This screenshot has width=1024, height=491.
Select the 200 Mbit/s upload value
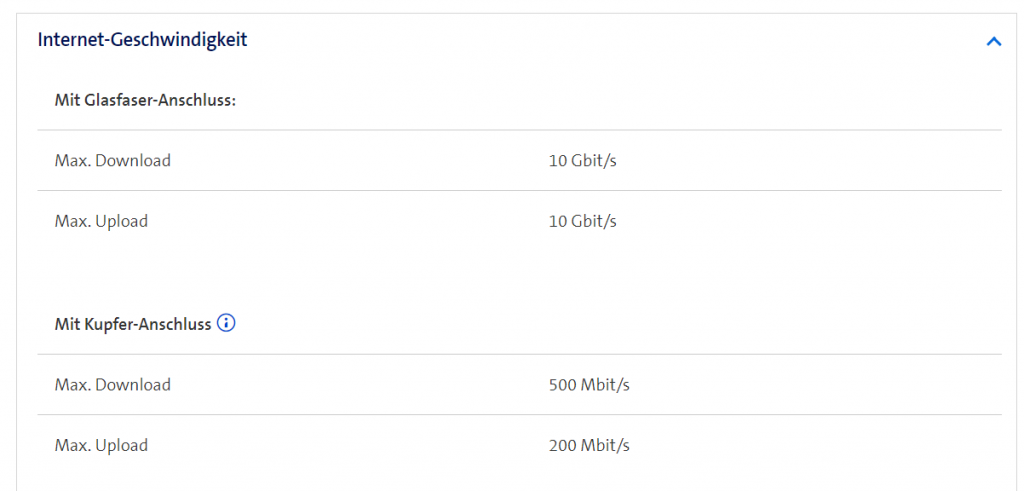click(589, 445)
